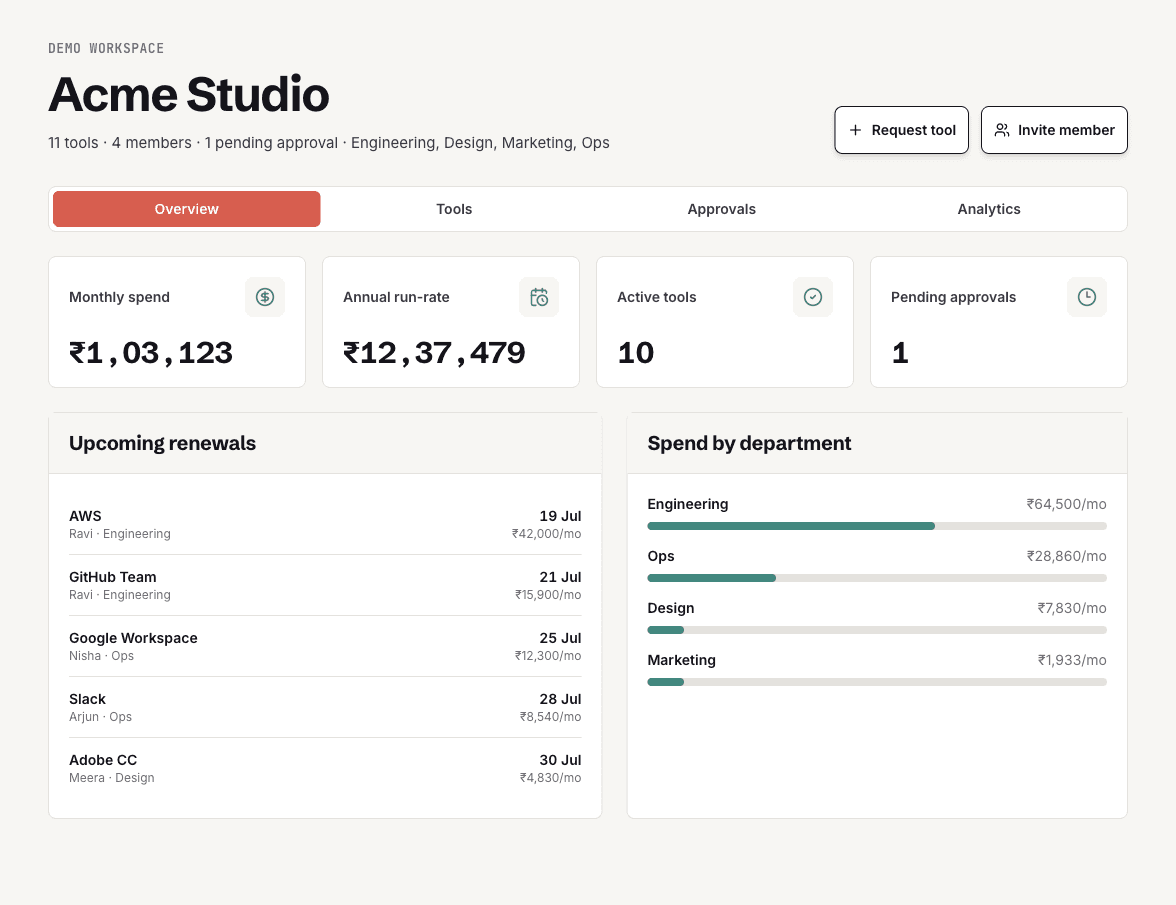Click the Spend by department heading
1176x905 pixels.
click(749, 443)
